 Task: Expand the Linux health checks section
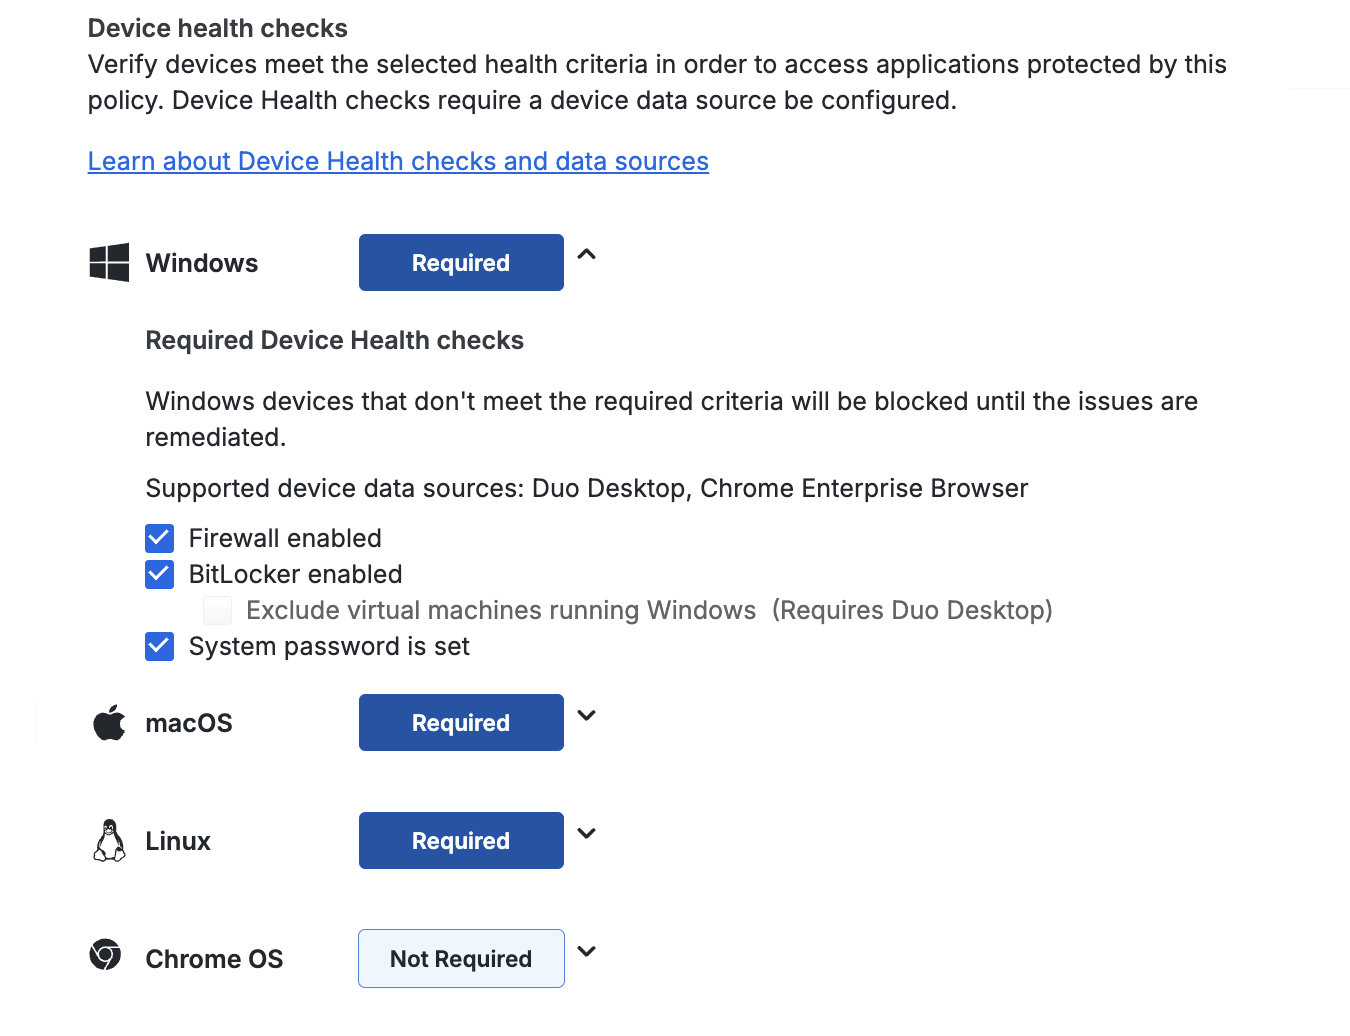[x=587, y=834]
